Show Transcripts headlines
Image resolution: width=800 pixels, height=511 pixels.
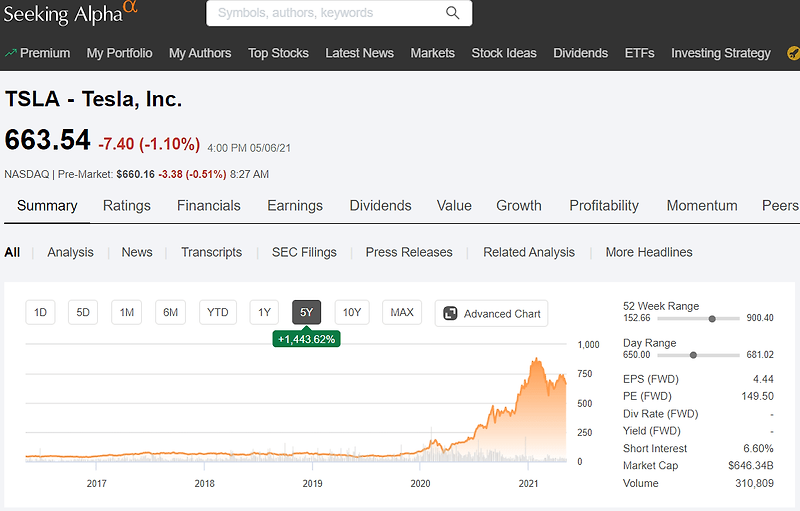click(x=211, y=252)
